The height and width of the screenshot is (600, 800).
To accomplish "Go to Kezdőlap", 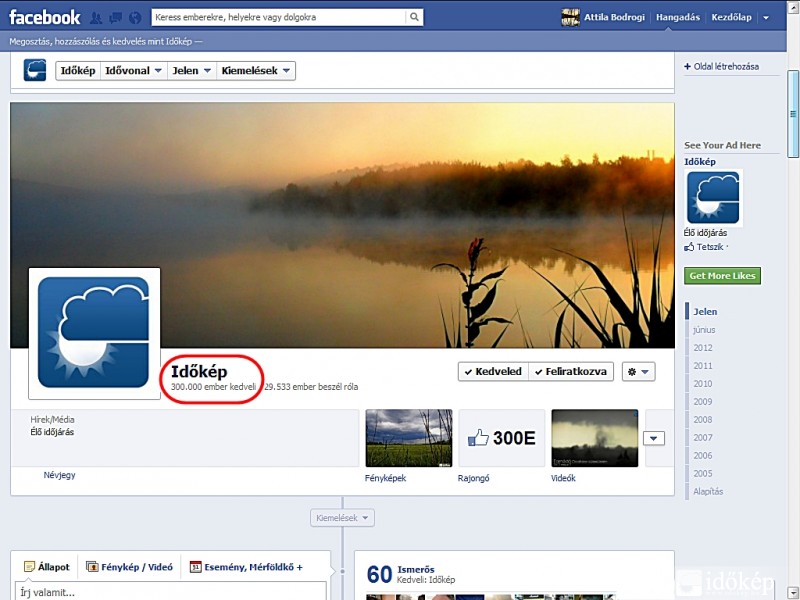I will click(731, 17).
